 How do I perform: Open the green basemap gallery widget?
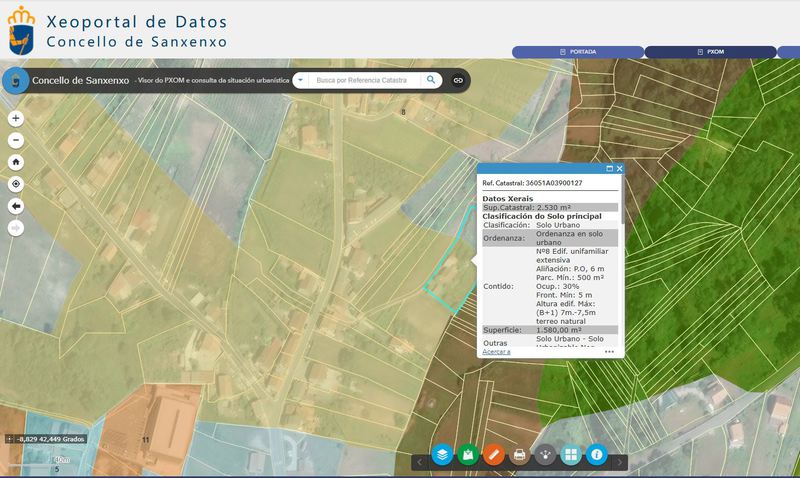click(x=468, y=455)
